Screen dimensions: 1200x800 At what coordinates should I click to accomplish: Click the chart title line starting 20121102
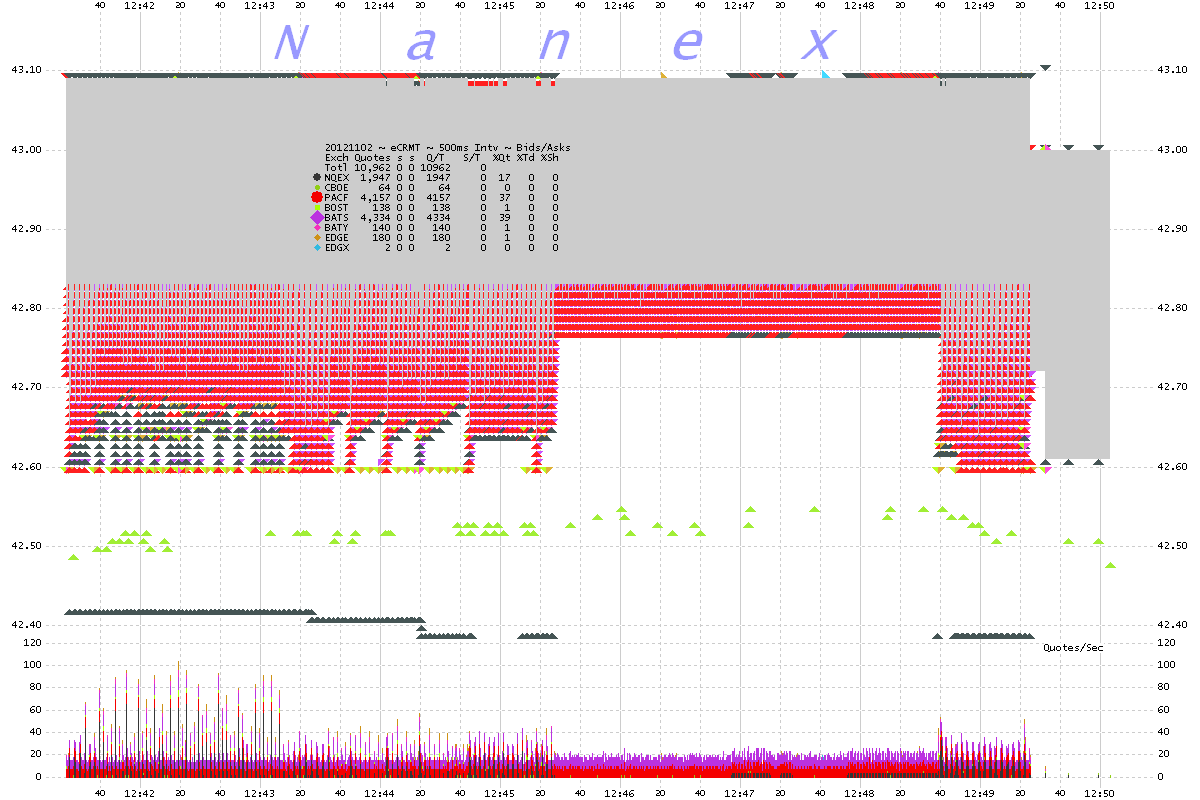click(448, 147)
